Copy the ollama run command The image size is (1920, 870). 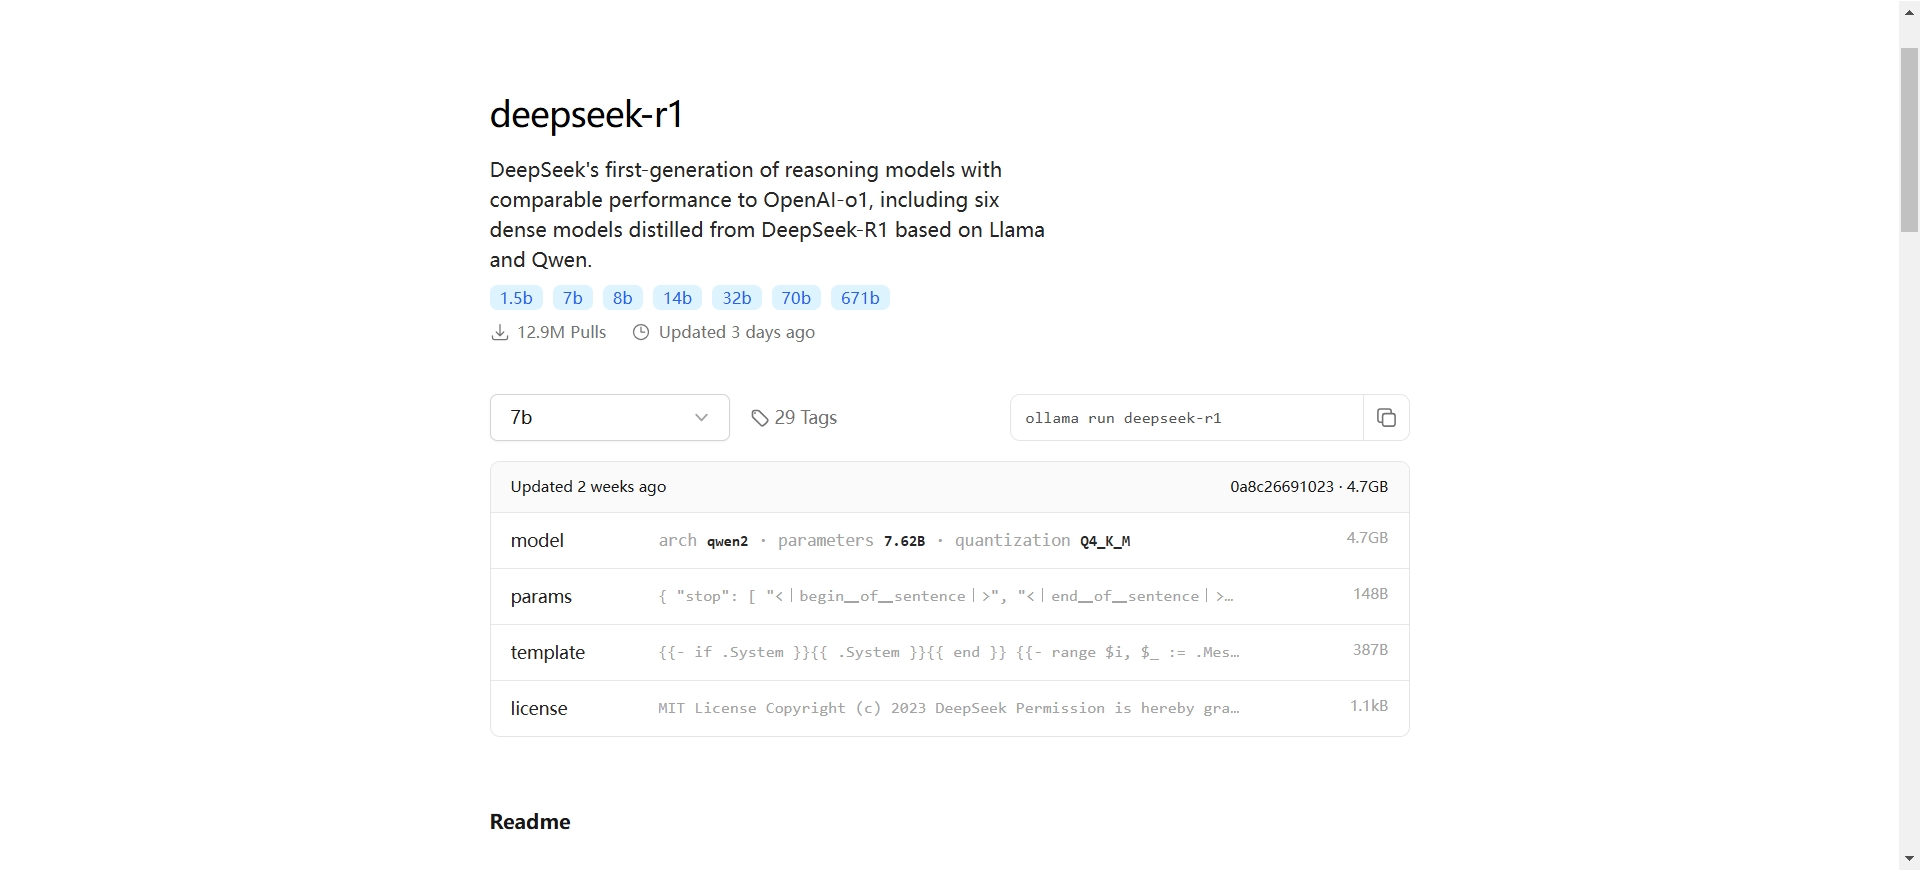[1386, 418]
